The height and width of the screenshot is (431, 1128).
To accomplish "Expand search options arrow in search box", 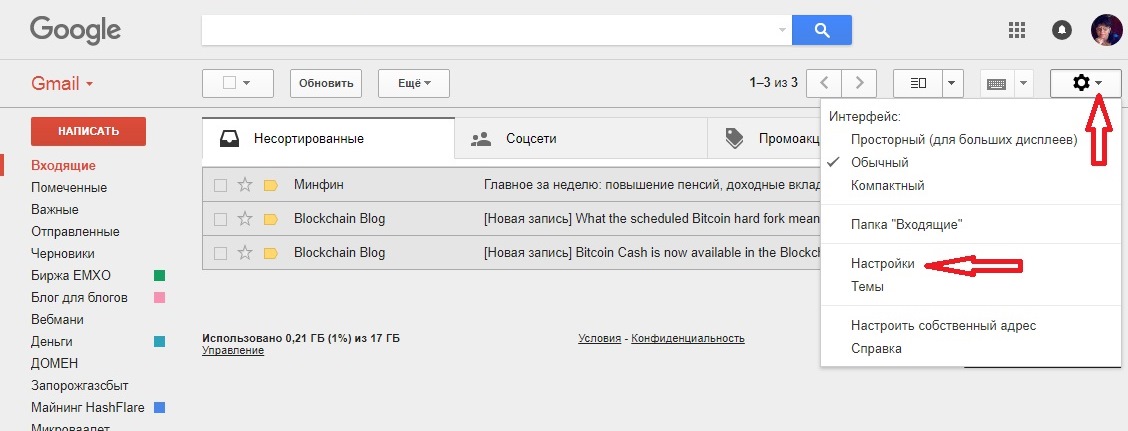I will pos(783,30).
